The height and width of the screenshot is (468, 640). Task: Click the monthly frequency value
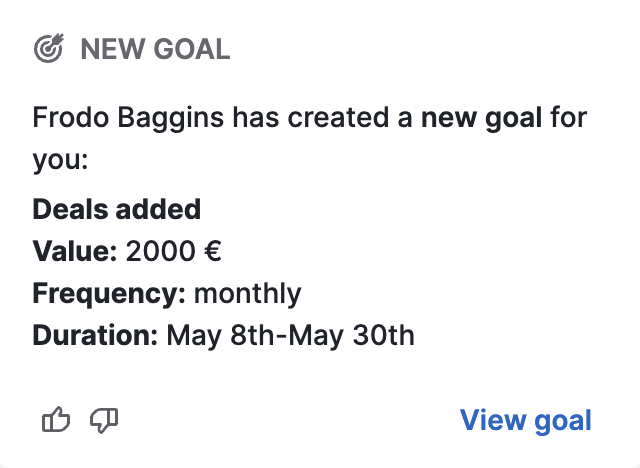[247, 294]
